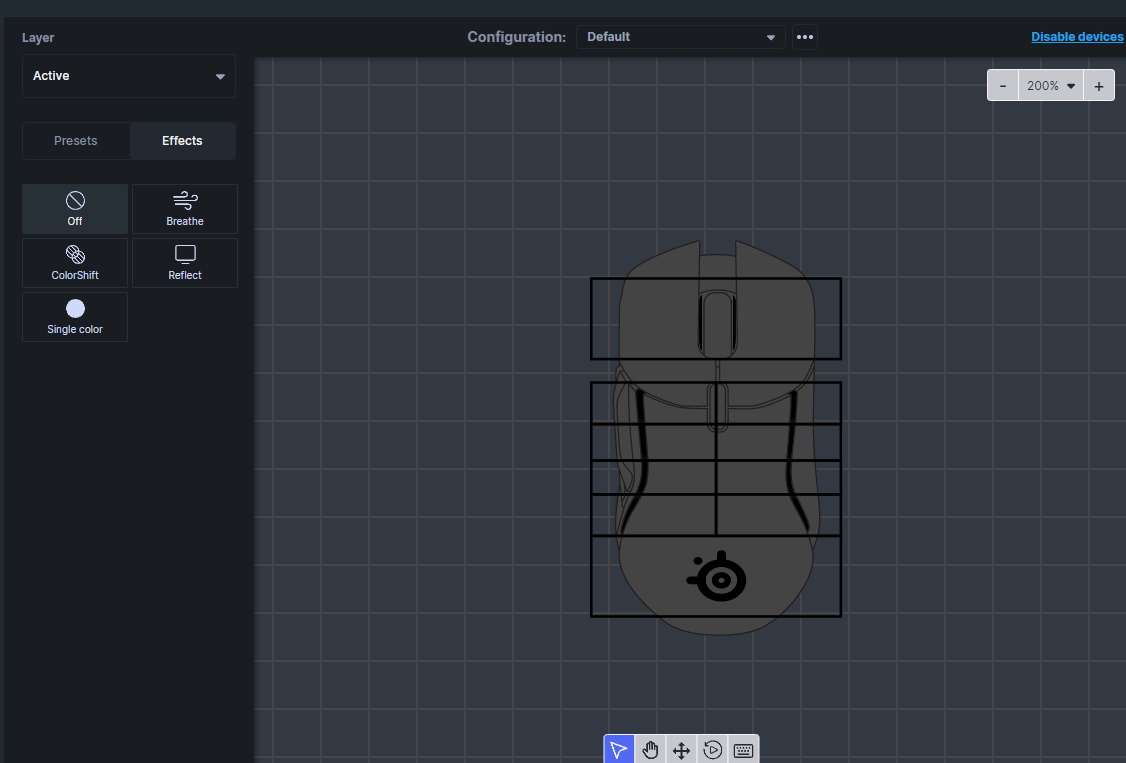Choose the four-arrow move tool
The image size is (1126, 763).
(681, 750)
